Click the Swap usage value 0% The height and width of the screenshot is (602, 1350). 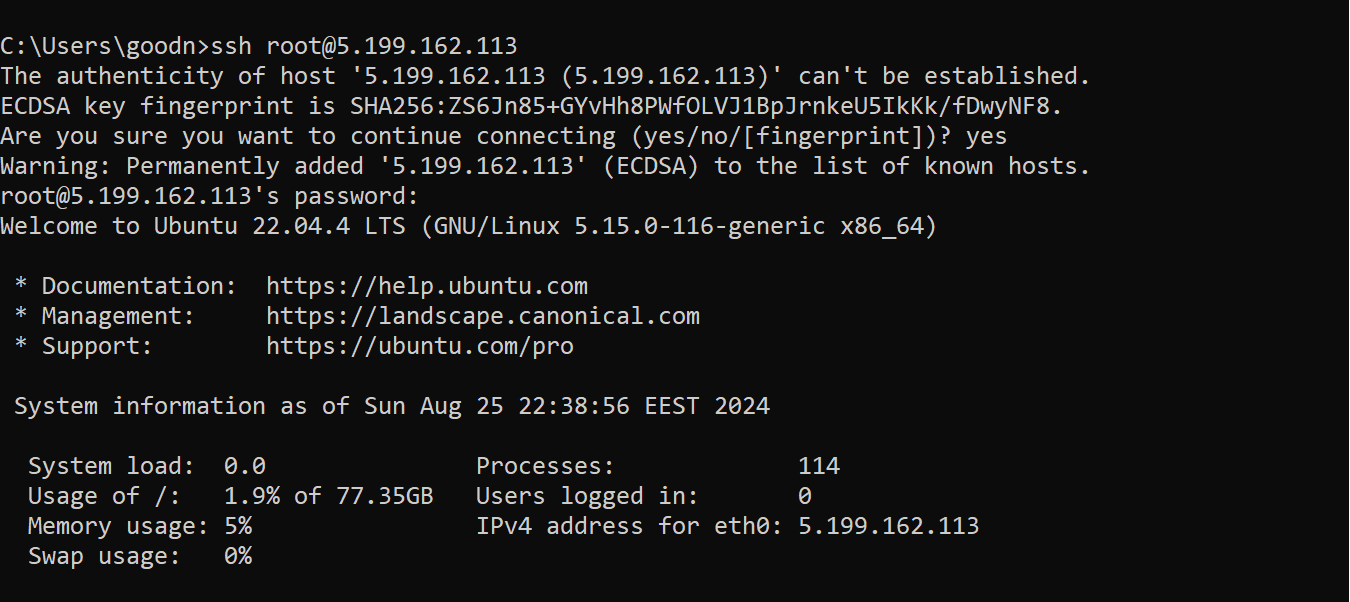(237, 556)
